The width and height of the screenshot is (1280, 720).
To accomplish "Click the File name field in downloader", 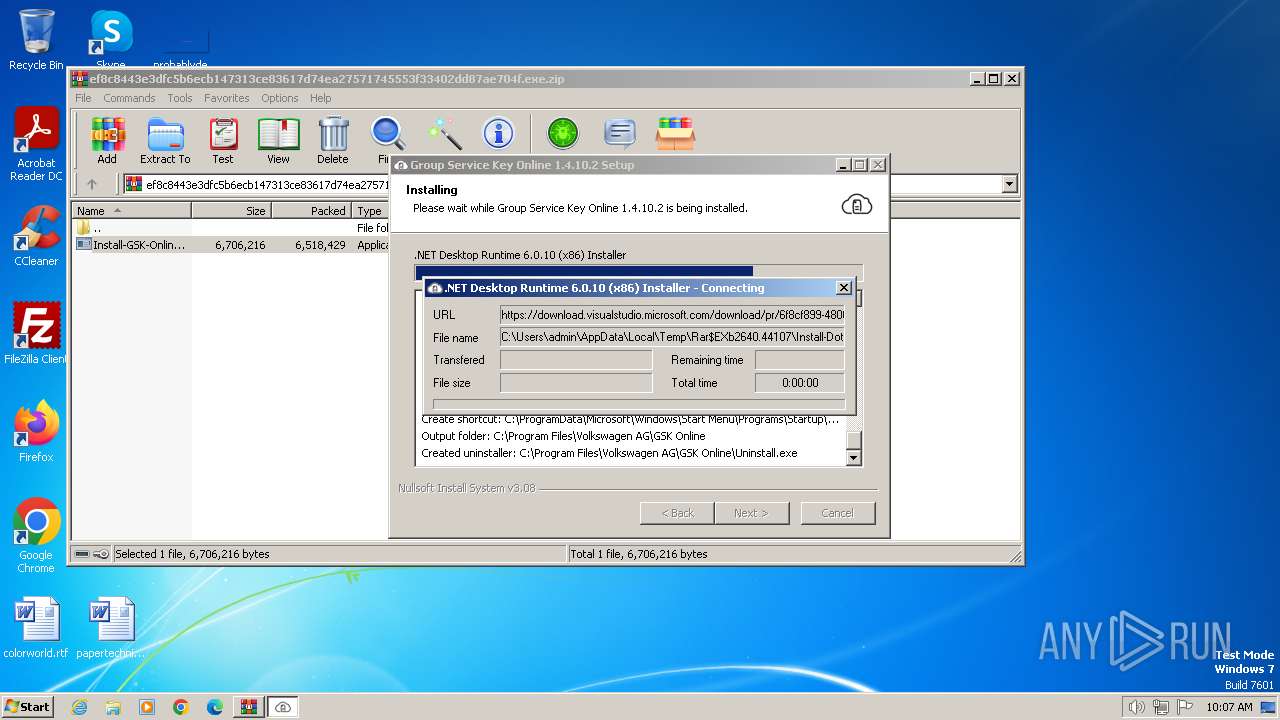I will coord(672,338).
